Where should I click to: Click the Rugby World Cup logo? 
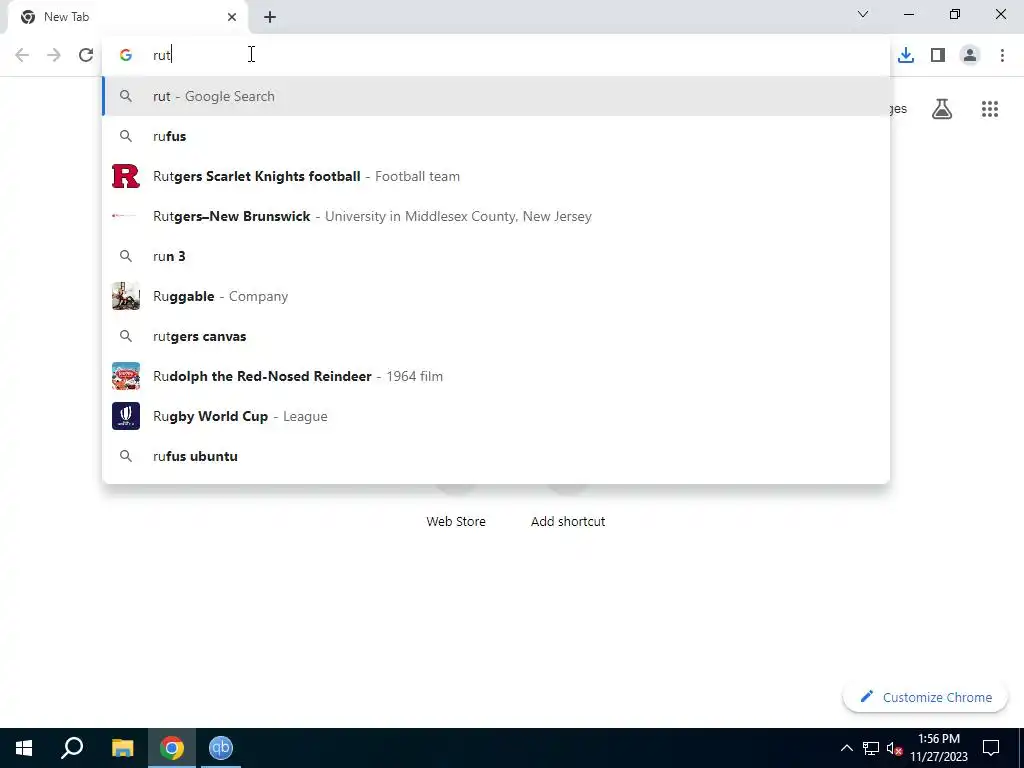click(x=125, y=416)
